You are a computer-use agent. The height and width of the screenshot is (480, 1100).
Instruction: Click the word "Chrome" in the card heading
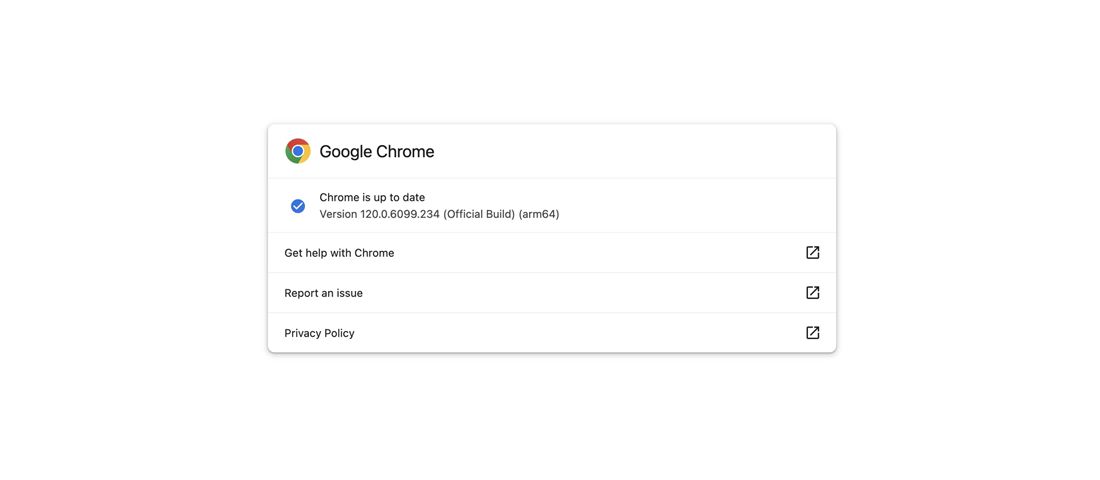[405, 152]
